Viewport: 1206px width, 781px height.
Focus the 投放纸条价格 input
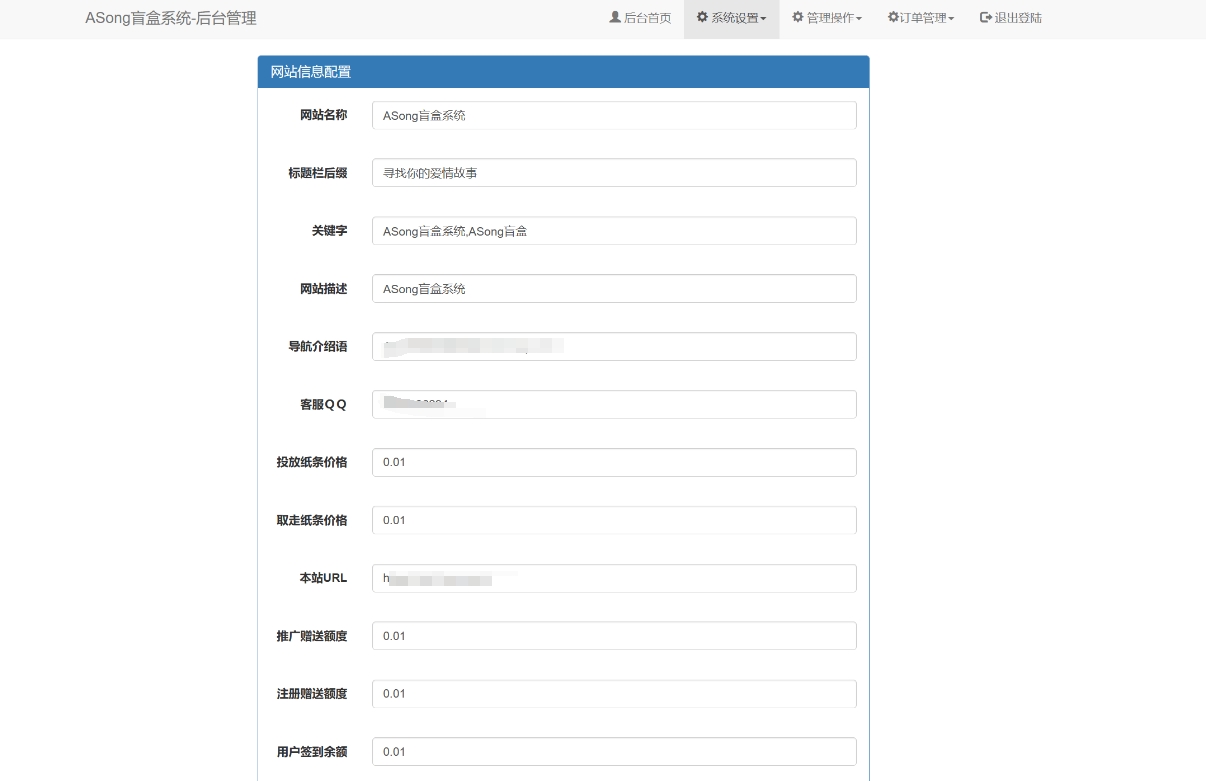tap(614, 463)
